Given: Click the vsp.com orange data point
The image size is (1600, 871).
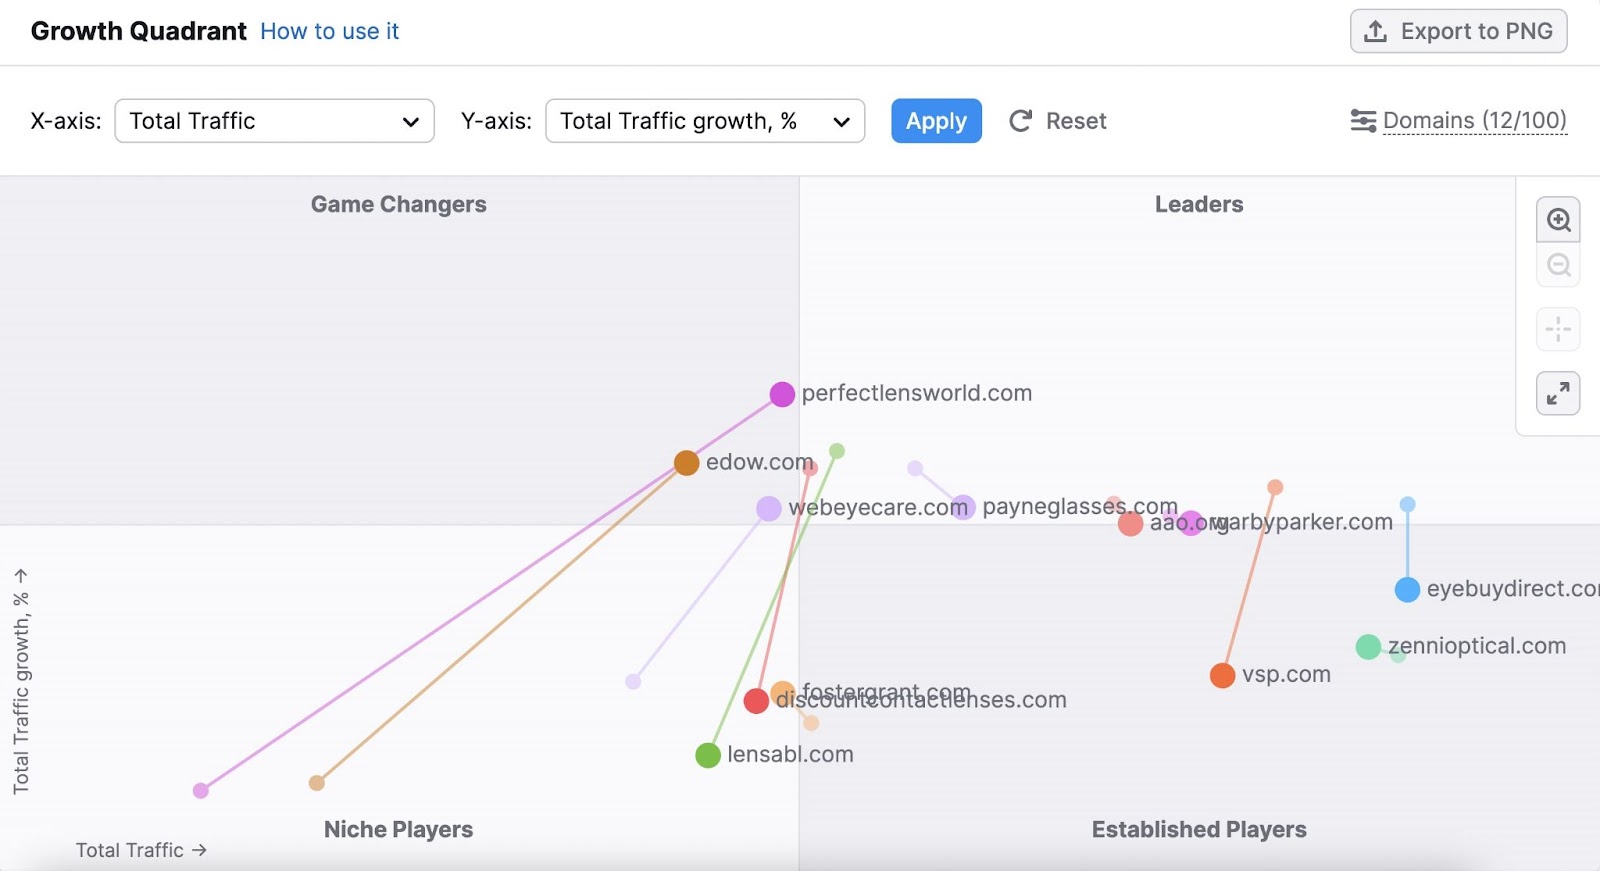Looking at the screenshot, I should tap(1222, 676).
